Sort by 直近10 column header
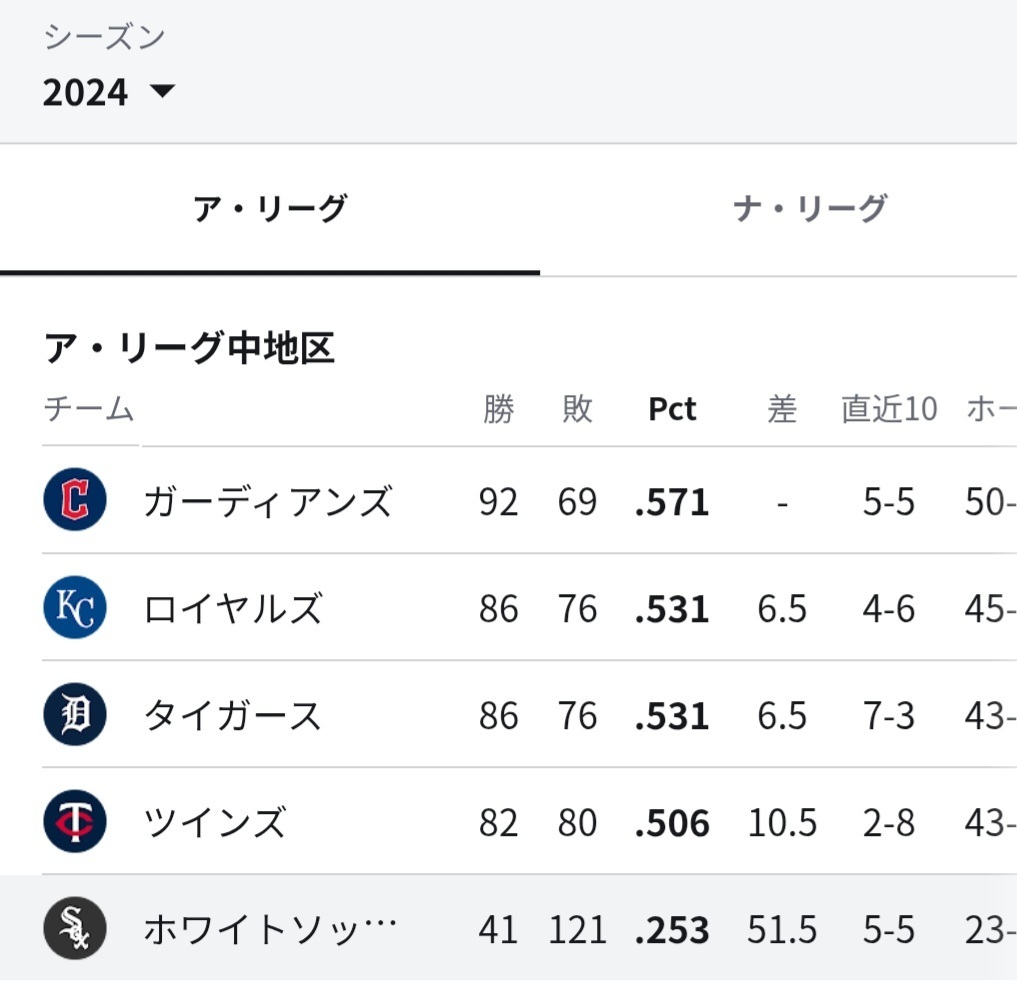The width and height of the screenshot is (1017, 1005). click(889, 409)
